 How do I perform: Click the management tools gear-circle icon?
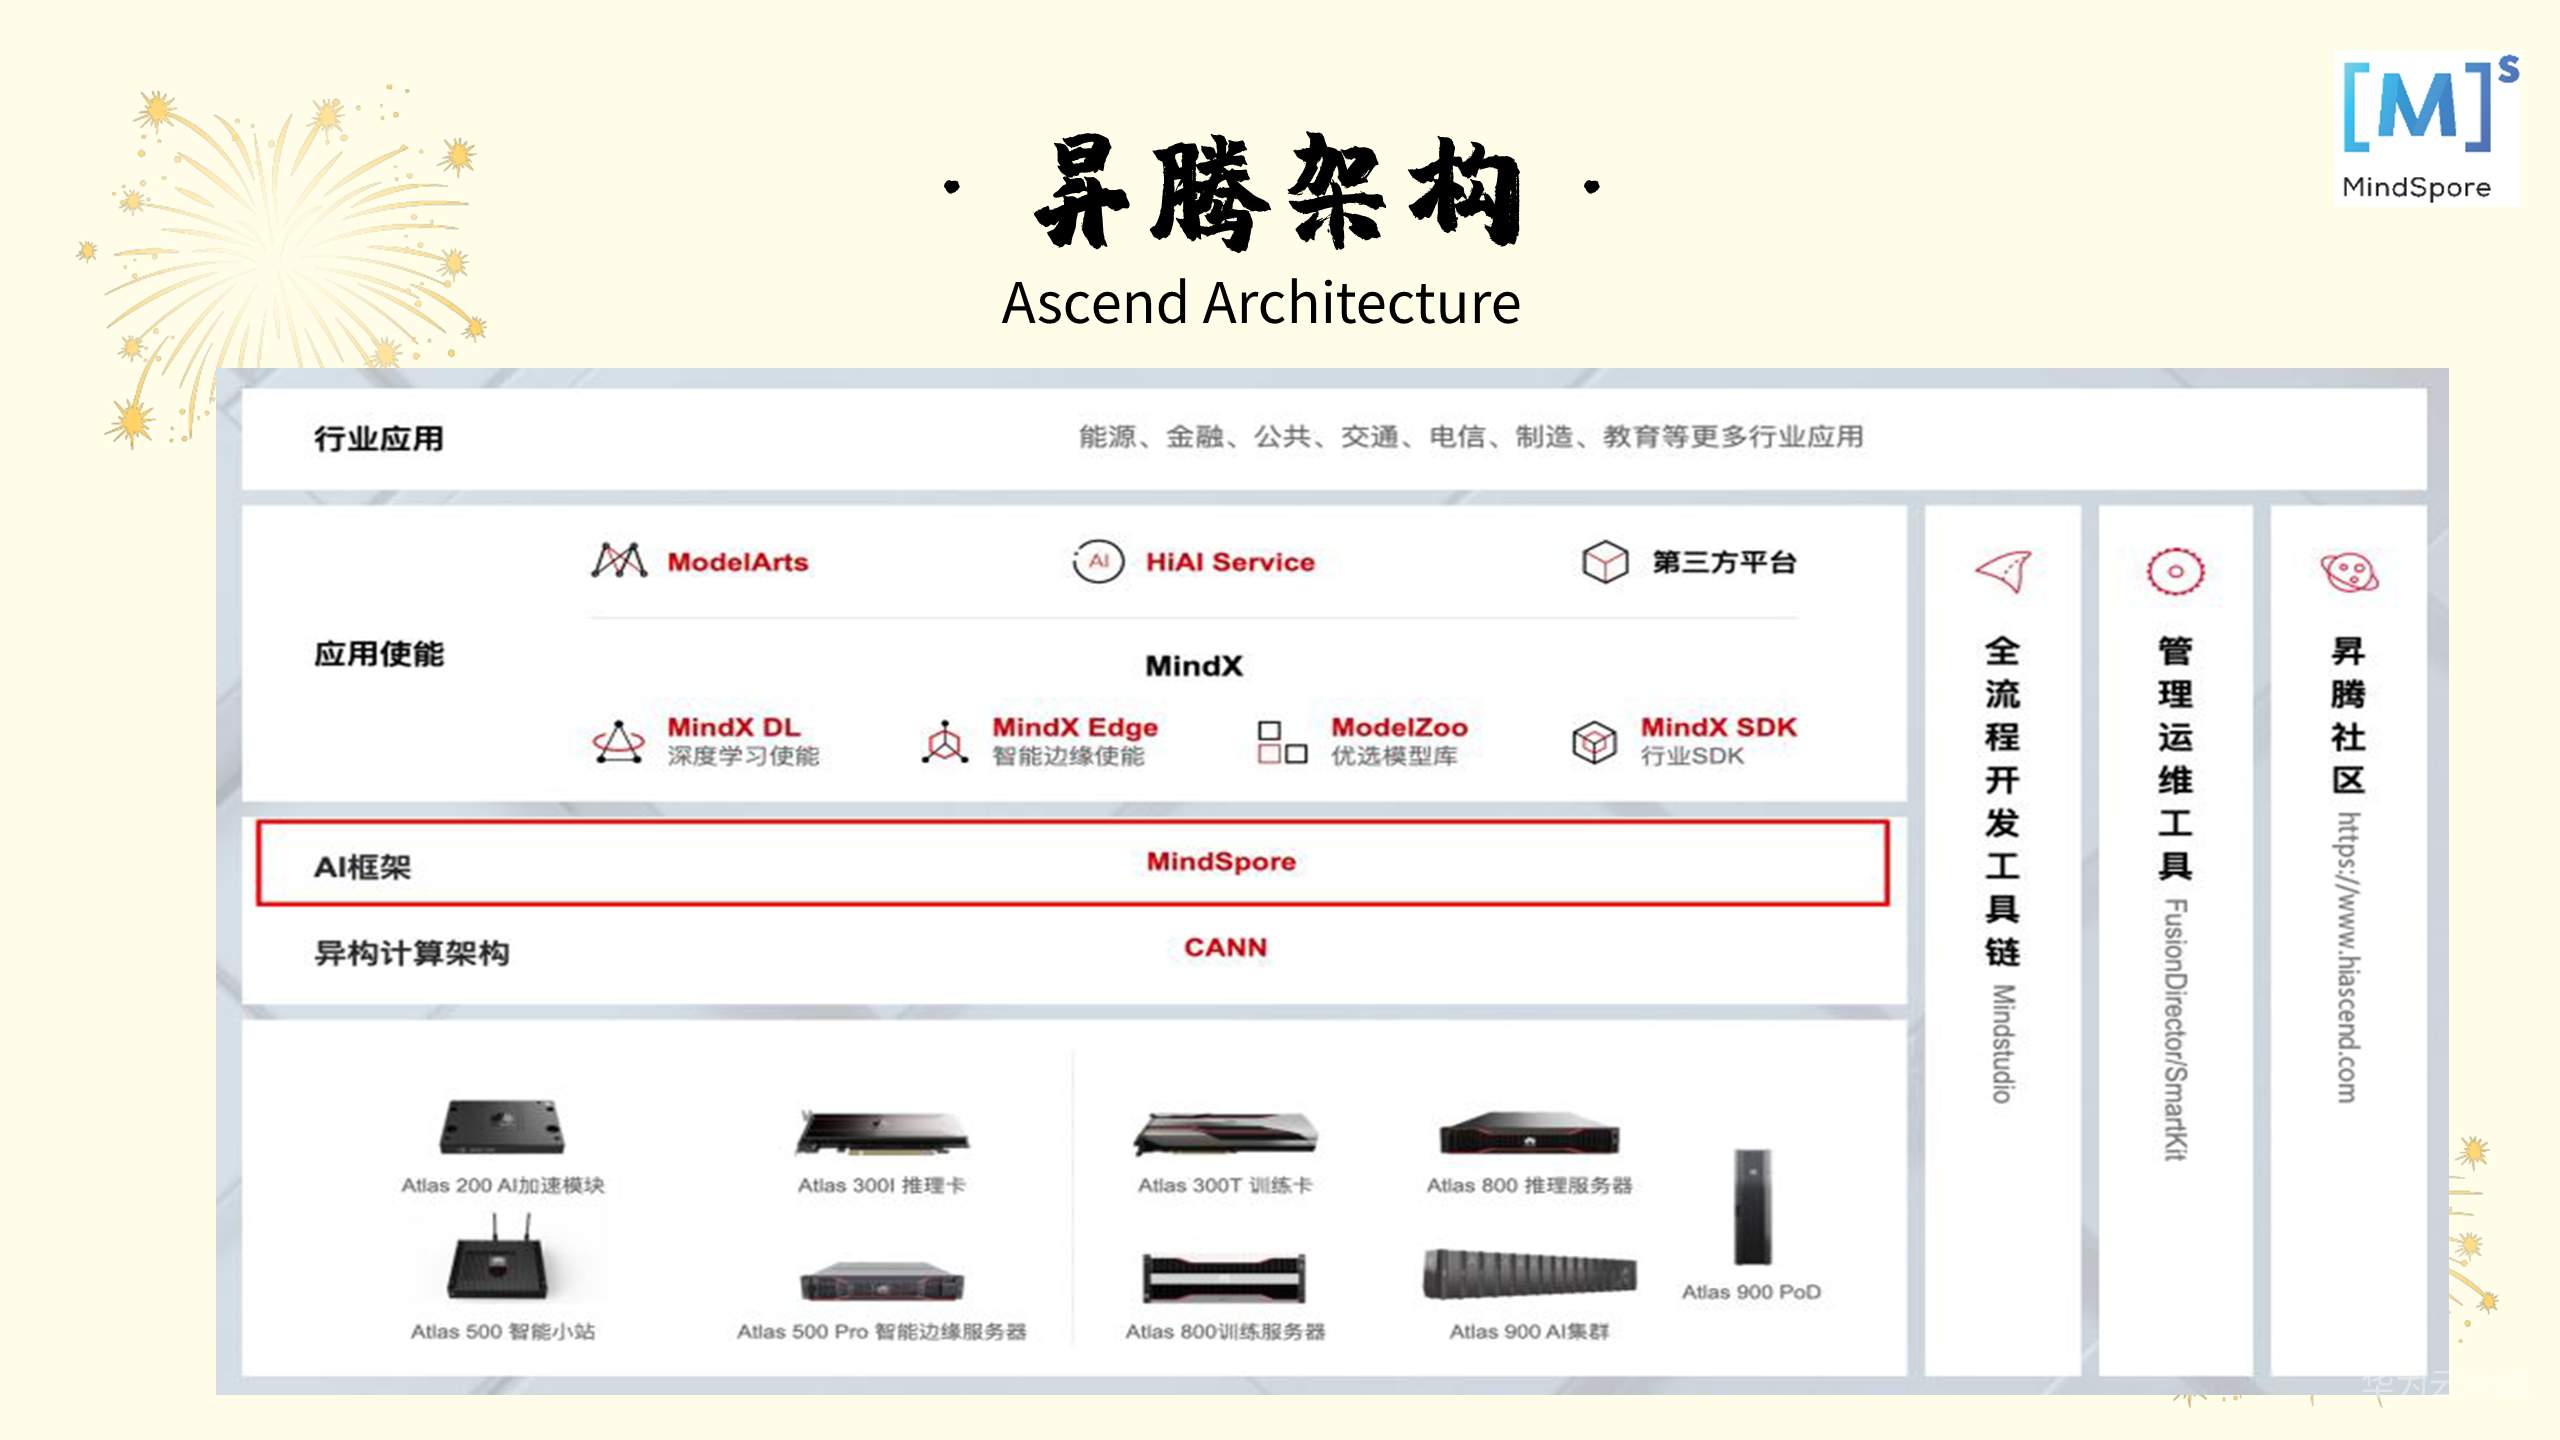pyautogui.click(x=2175, y=571)
